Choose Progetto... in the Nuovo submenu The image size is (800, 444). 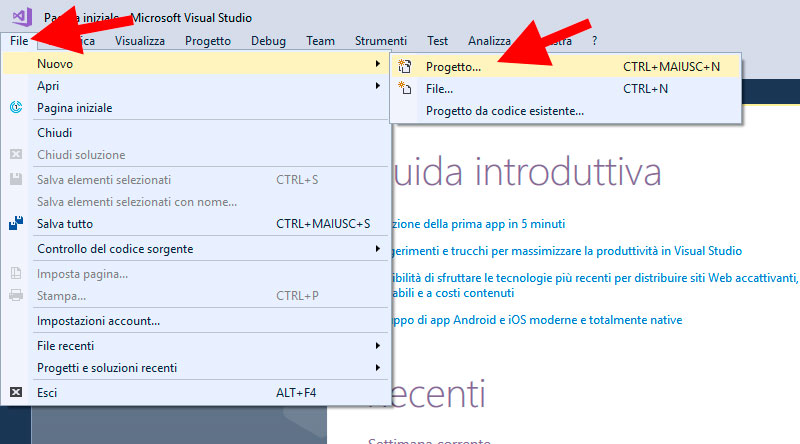(565, 66)
